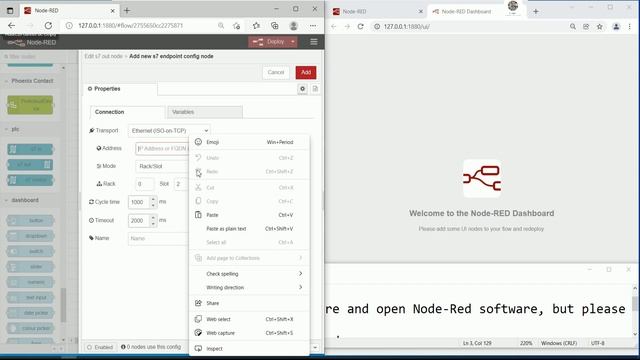Increase Cycle time with stepper arrow

tap(153, 199)
